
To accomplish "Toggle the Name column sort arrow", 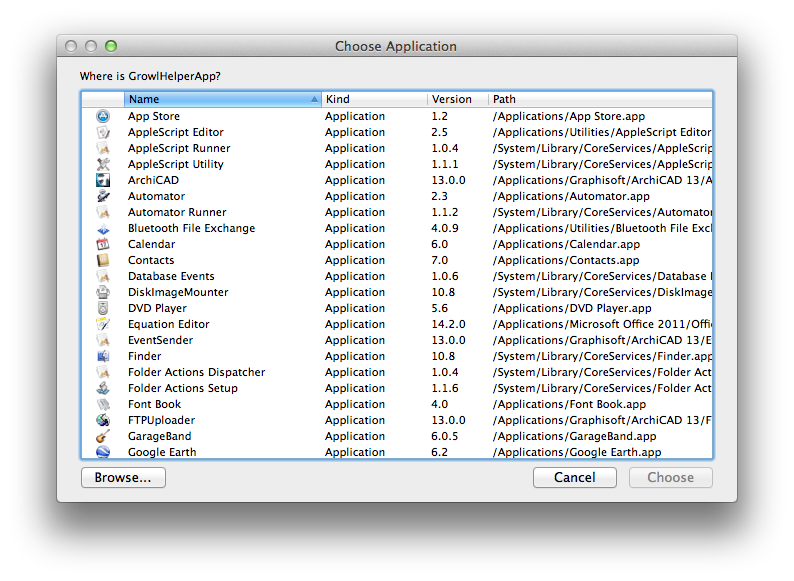I will click(x=314, y=99).
